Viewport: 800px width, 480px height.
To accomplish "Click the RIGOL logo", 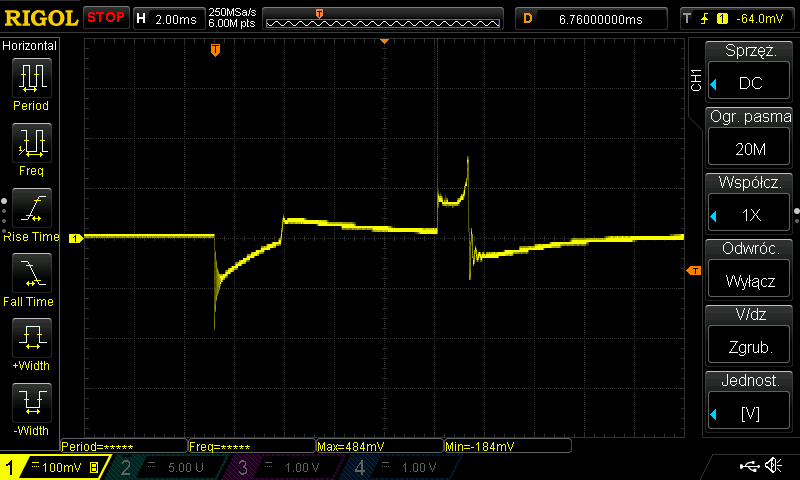I will pyautogui.click(x=41, y=18).
